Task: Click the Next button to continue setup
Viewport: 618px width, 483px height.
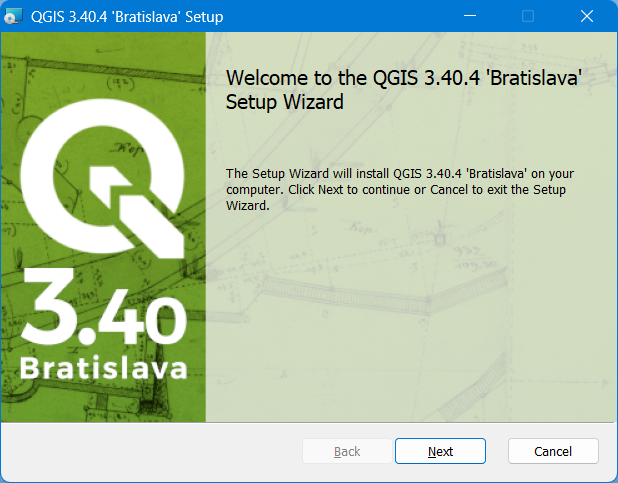Action: (x=440, y=451)
